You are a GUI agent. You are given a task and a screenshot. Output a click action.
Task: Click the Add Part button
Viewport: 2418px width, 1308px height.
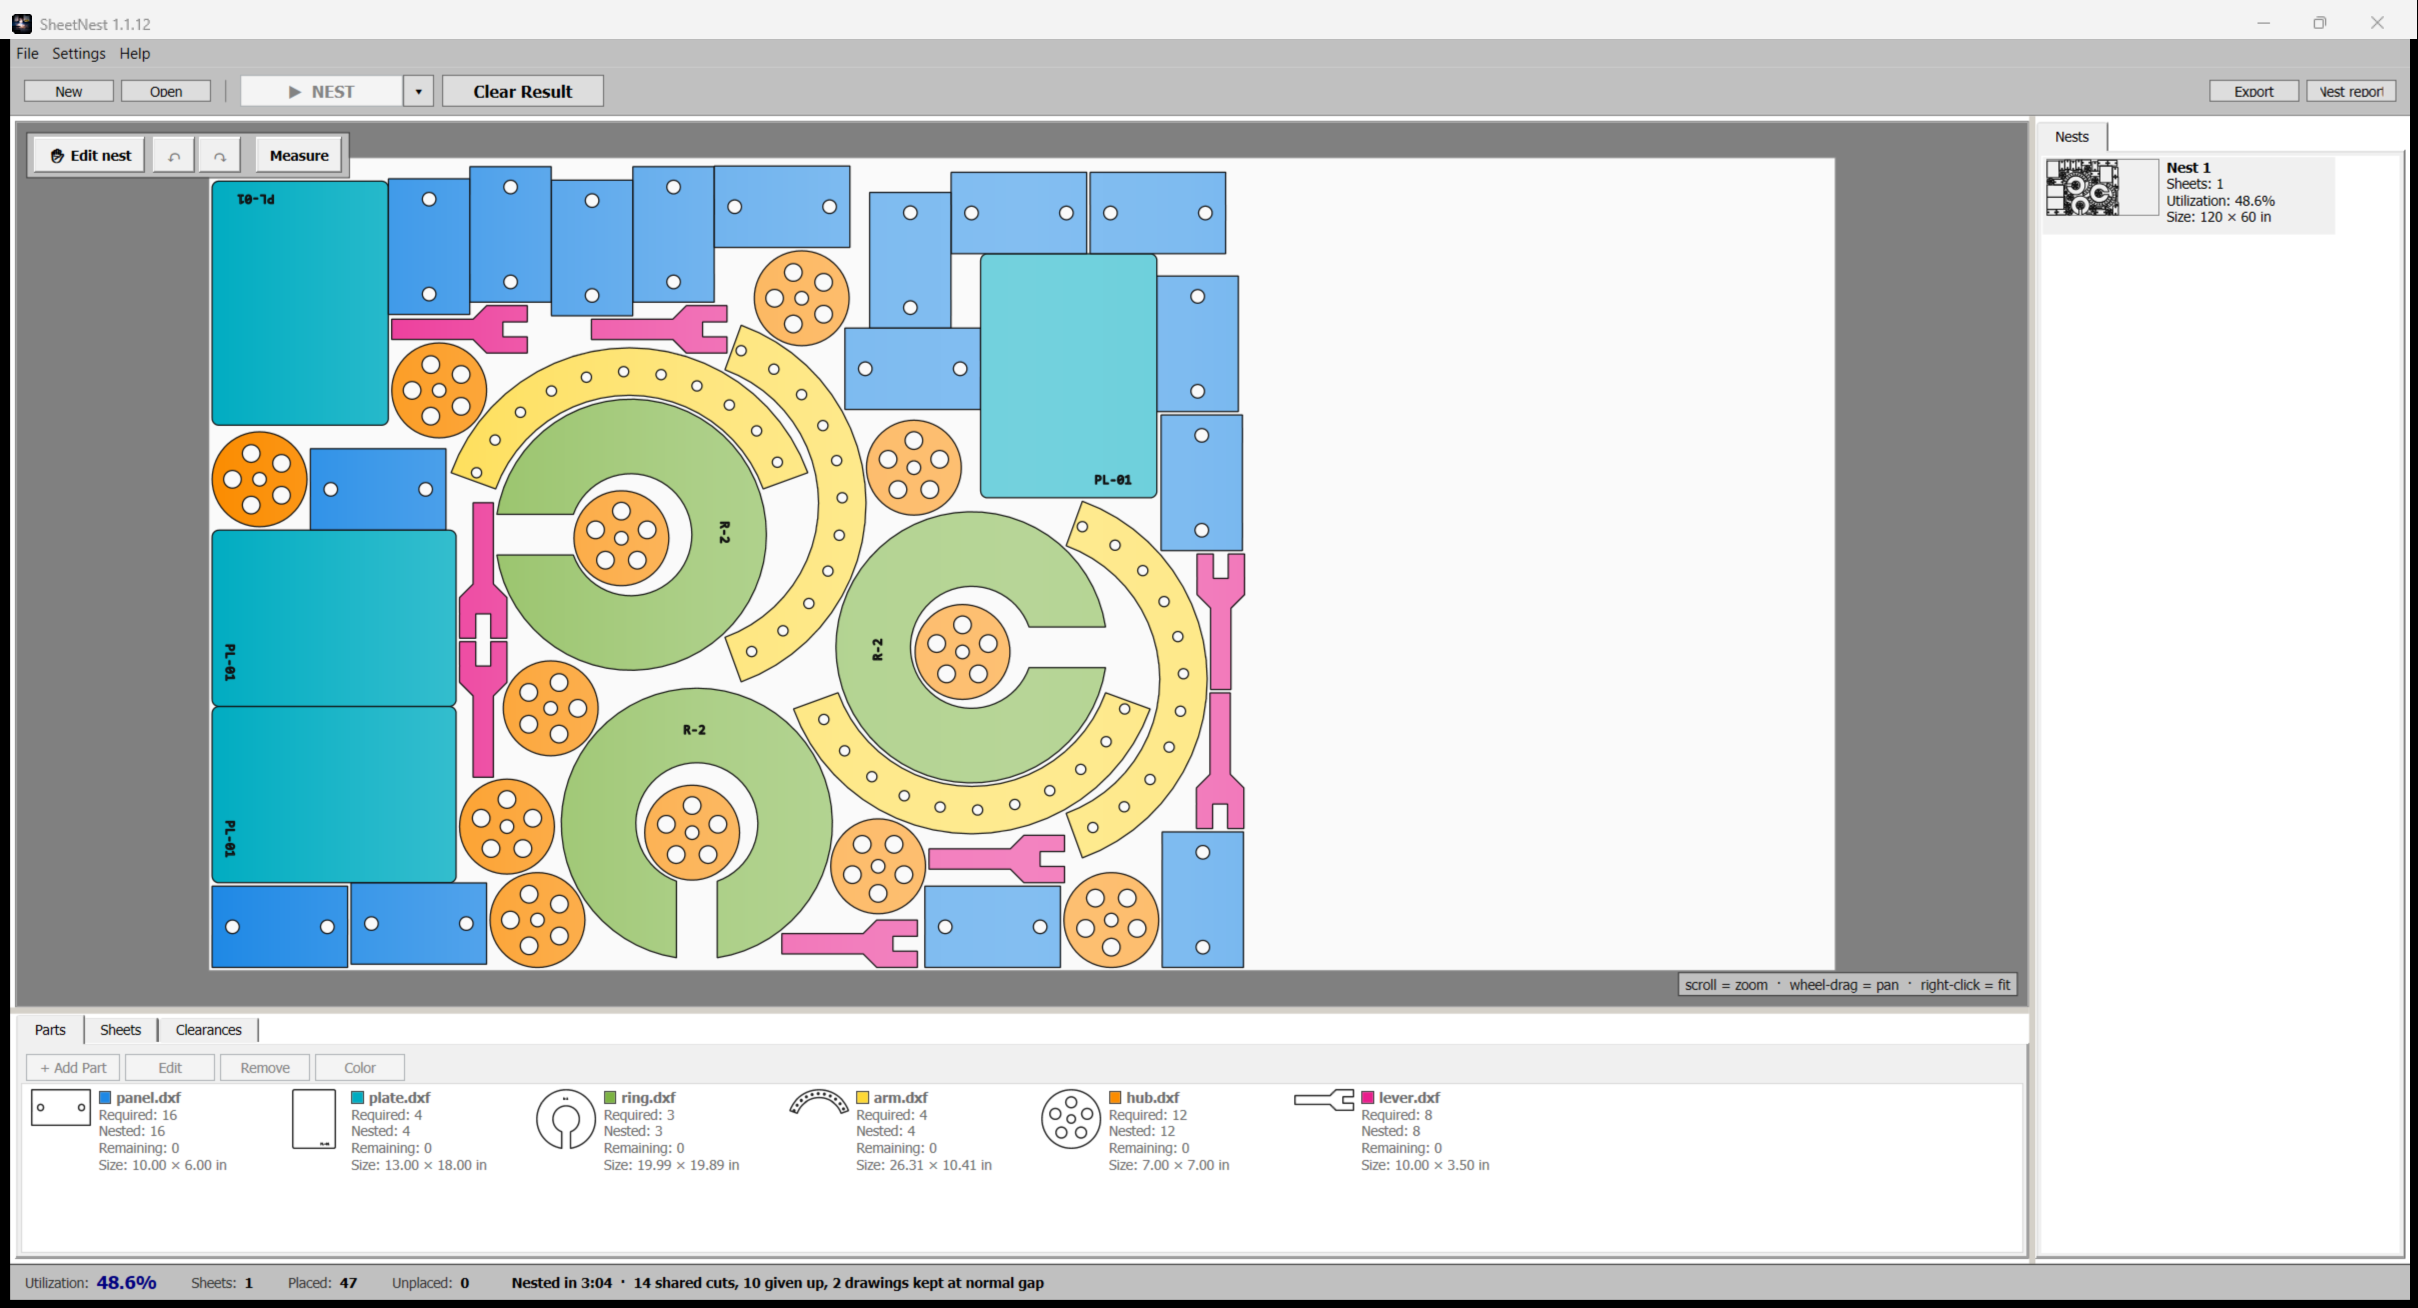(73, 1068)
